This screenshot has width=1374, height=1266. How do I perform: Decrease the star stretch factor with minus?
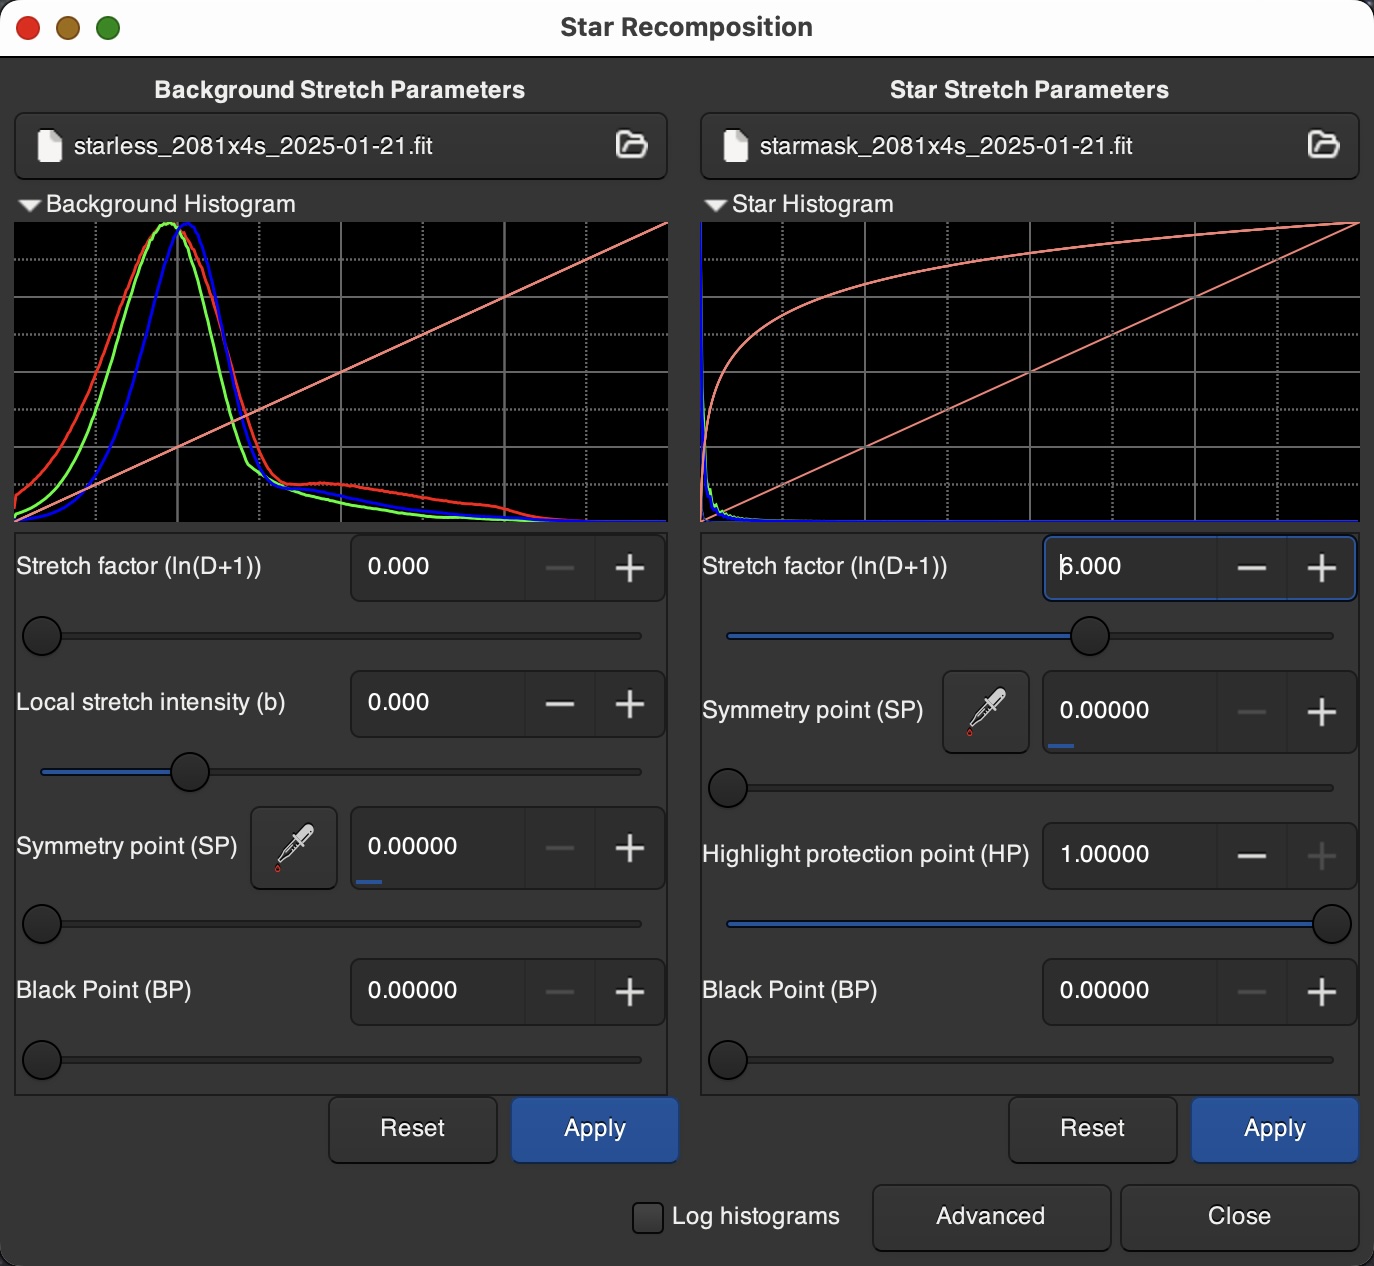pos(1252,568)
